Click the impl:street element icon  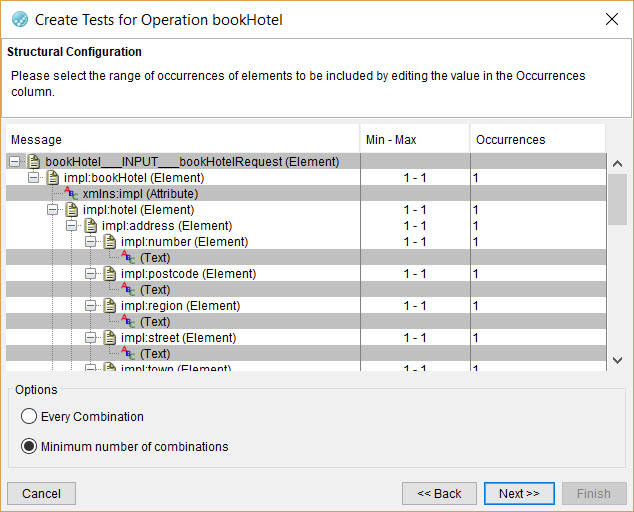tap(109, 338)
